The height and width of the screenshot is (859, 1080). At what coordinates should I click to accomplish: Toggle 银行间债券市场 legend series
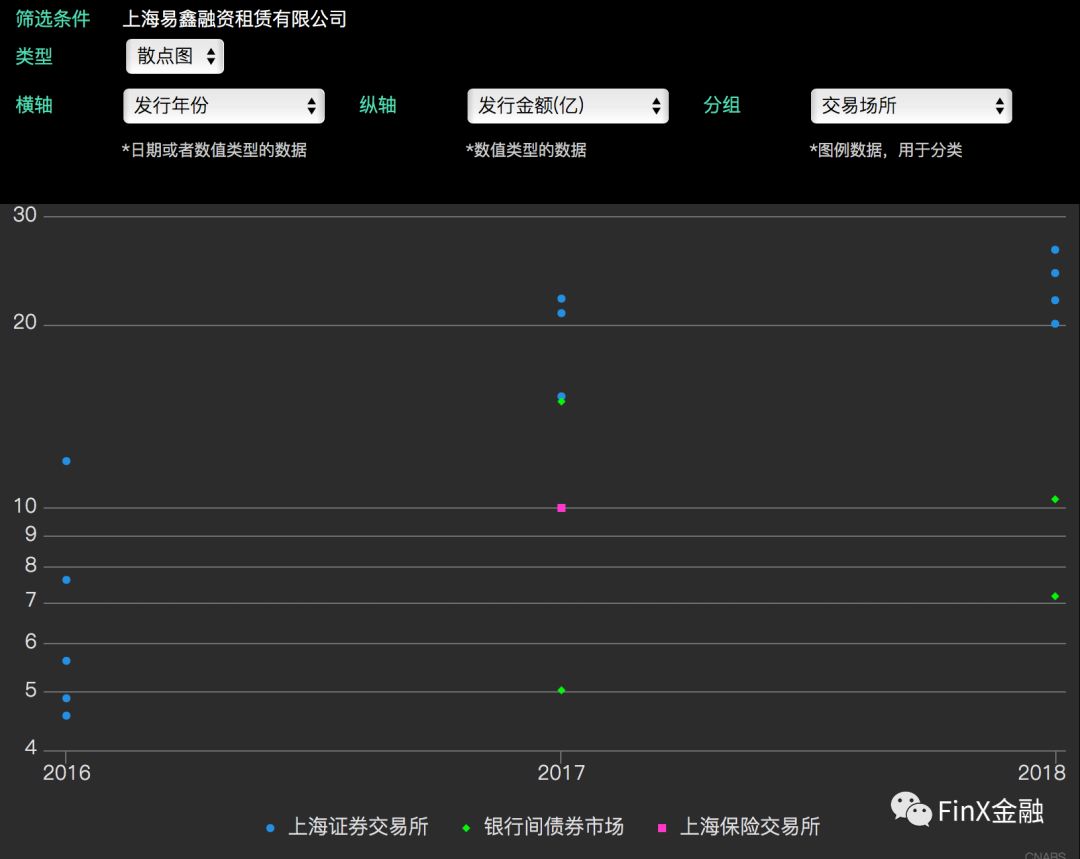543,827
